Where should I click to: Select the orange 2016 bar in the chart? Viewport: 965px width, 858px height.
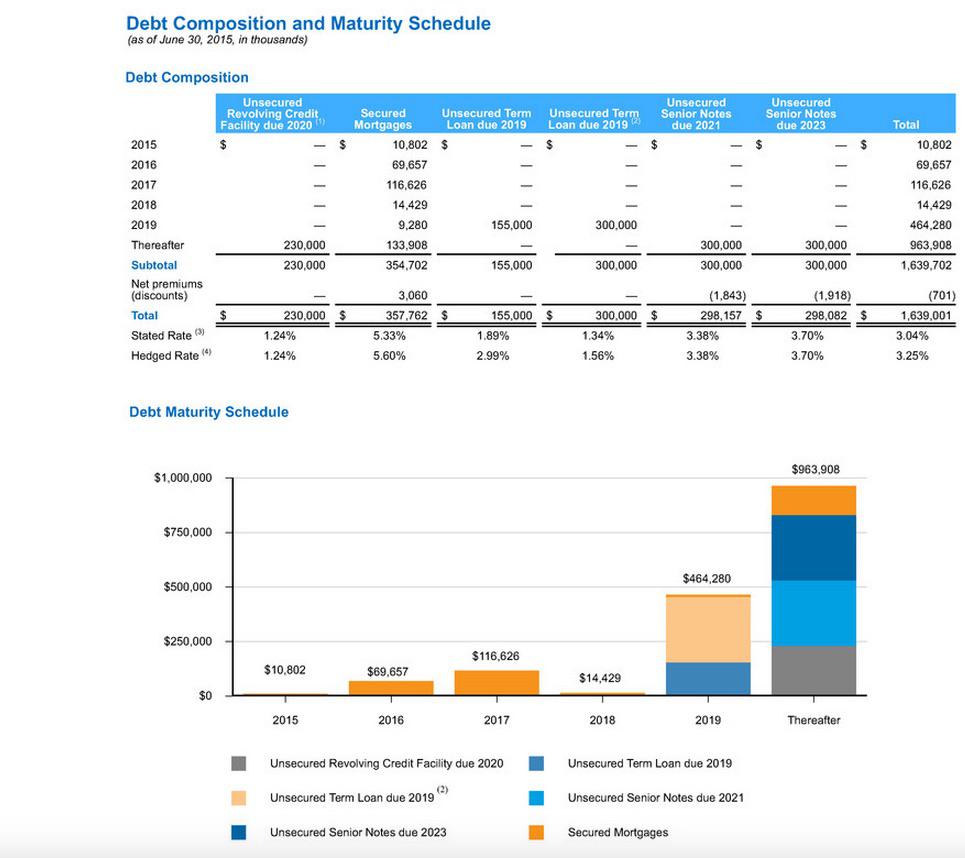point(391,688)
